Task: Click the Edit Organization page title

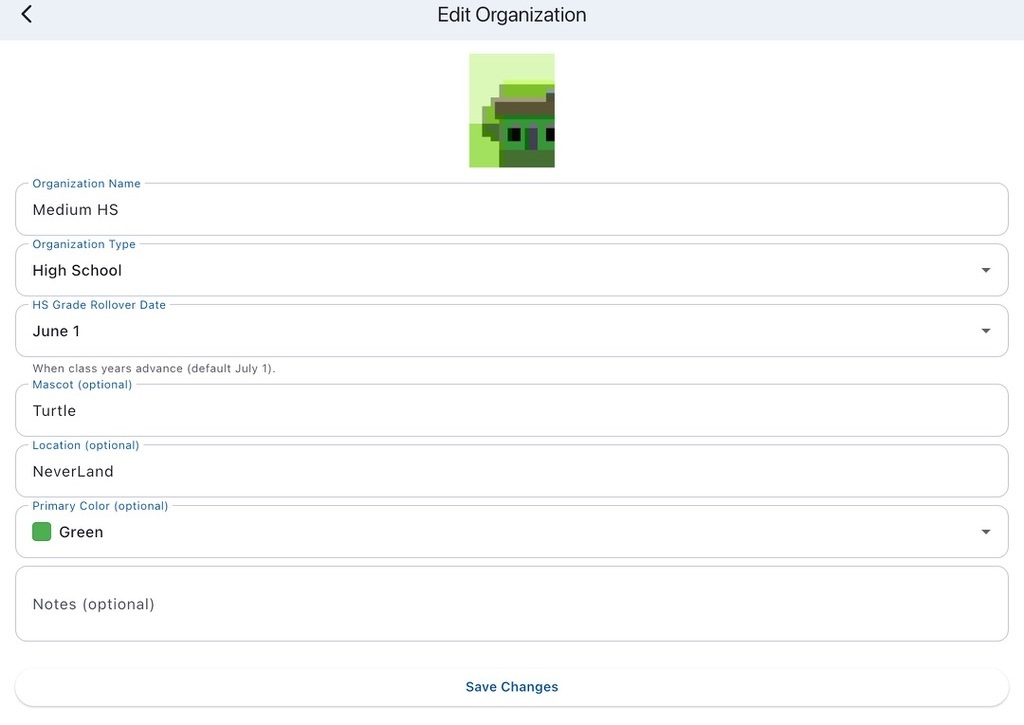Action: coord(512,15)
